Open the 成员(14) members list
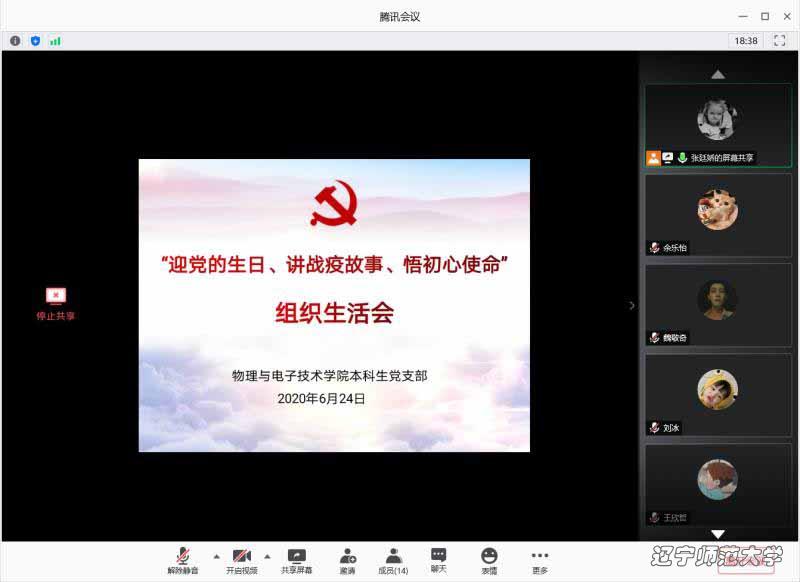The height and width of the screenshot is (582, 800). click(393, 559)
